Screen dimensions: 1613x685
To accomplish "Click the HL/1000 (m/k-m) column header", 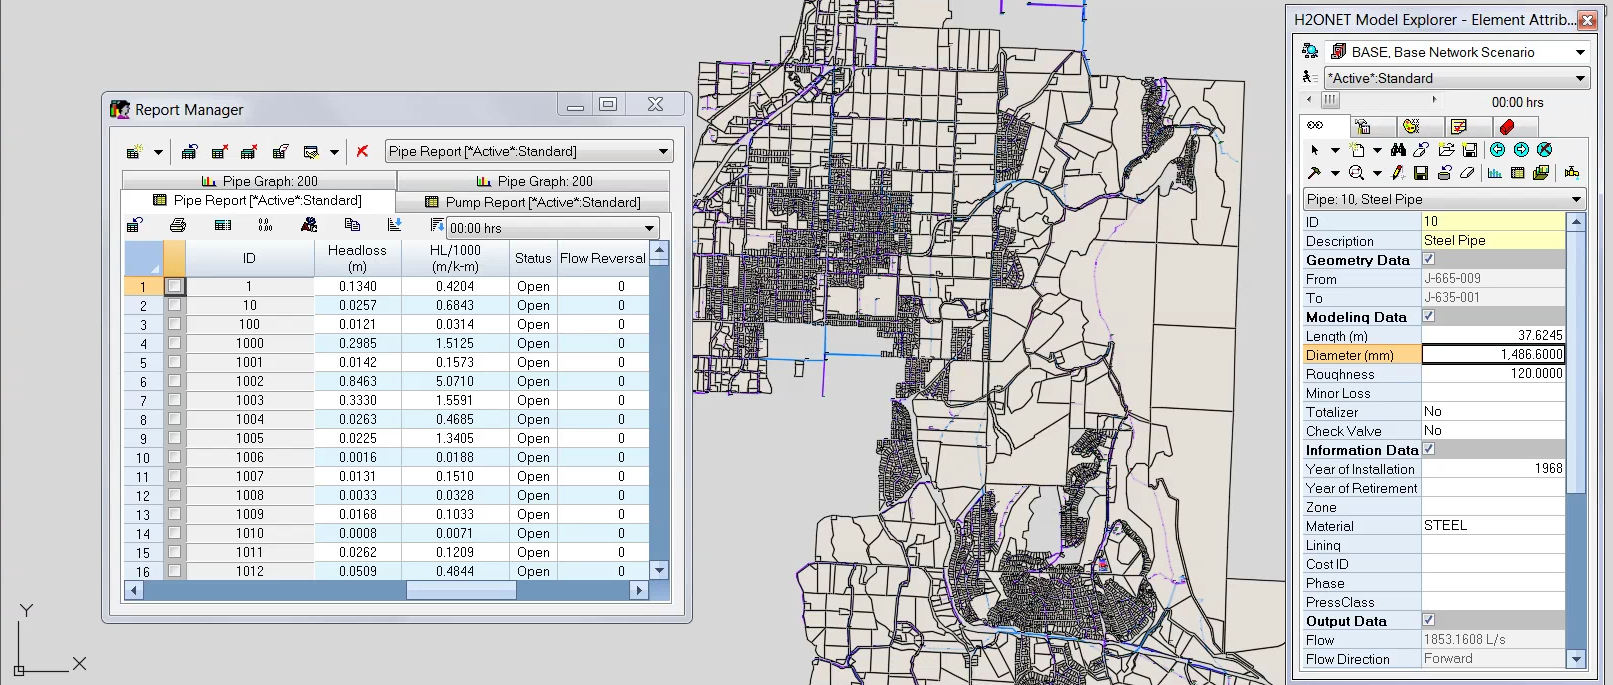I will click(x=455, y=258).
